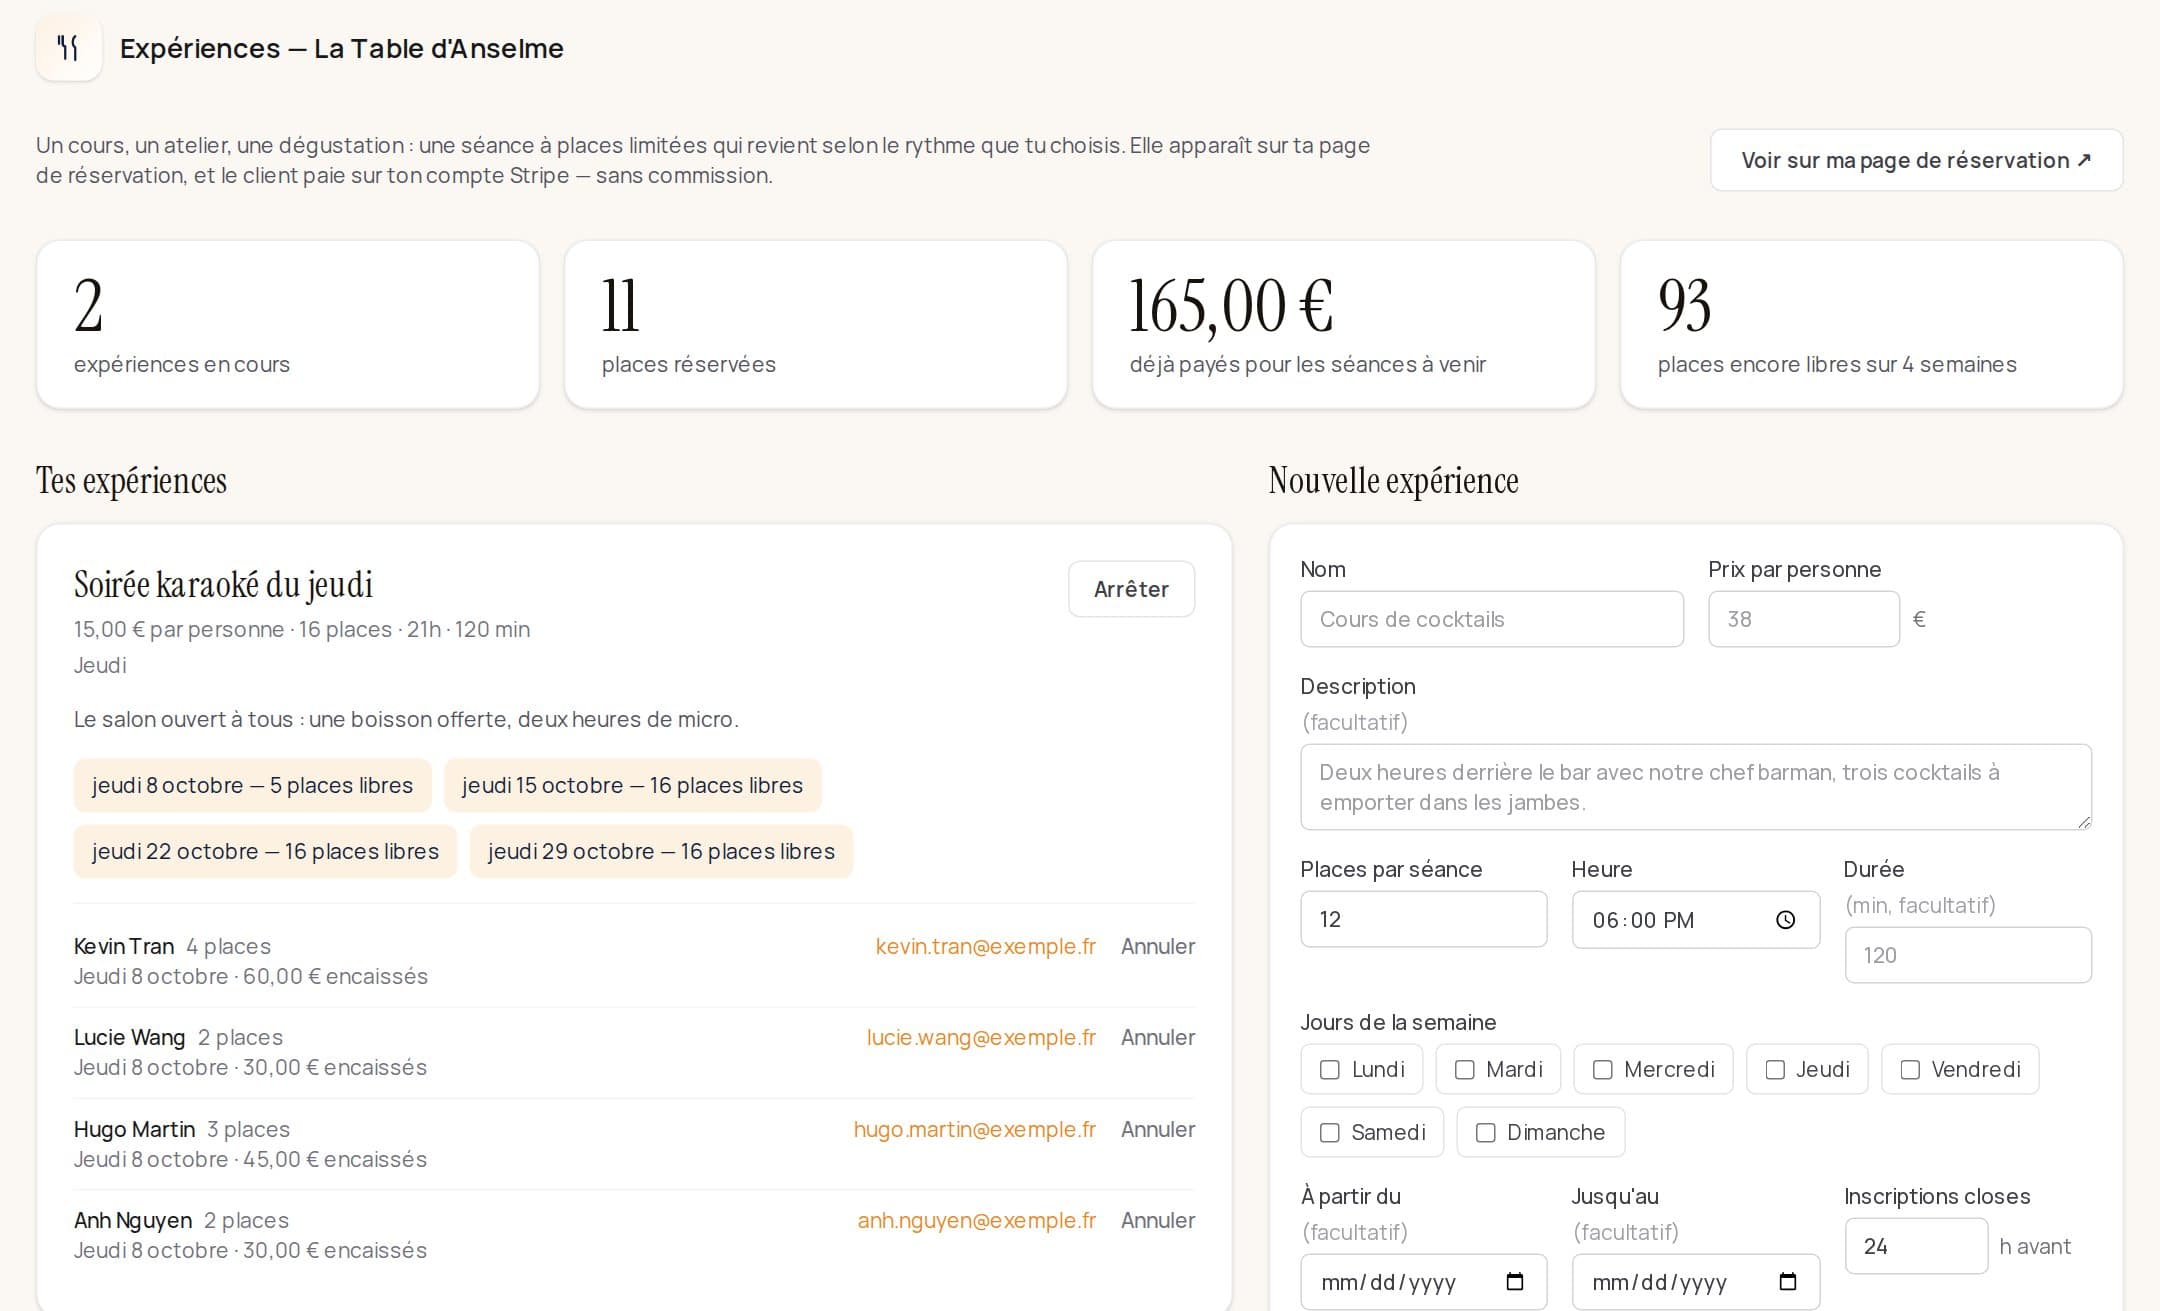2160x1311 pixels.
Task: Select the Samedi checkbox
Action: tap(1330, 1133)
